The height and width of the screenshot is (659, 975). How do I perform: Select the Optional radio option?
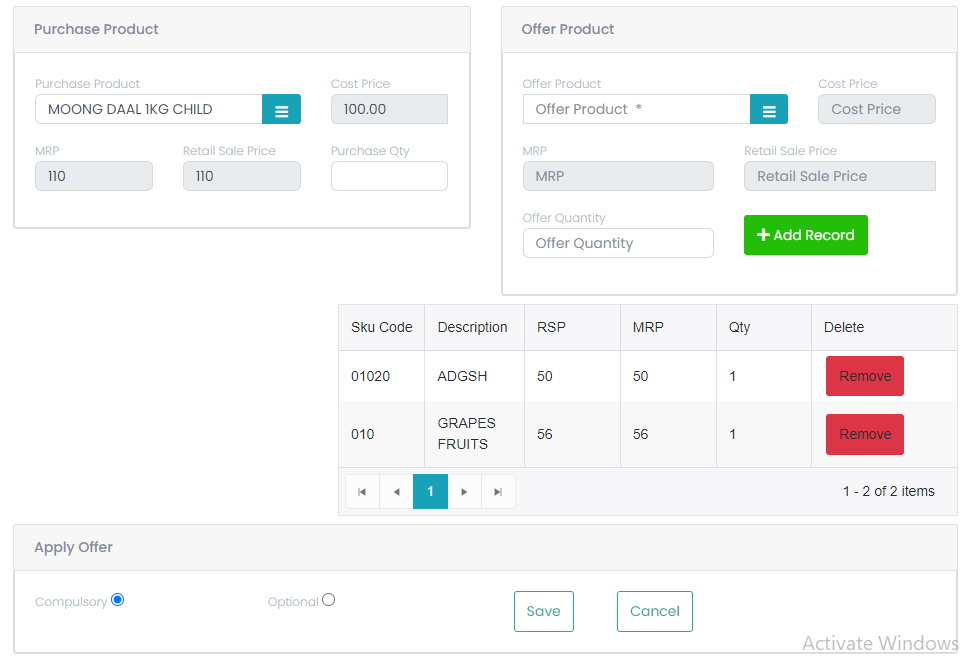point(328,600)
